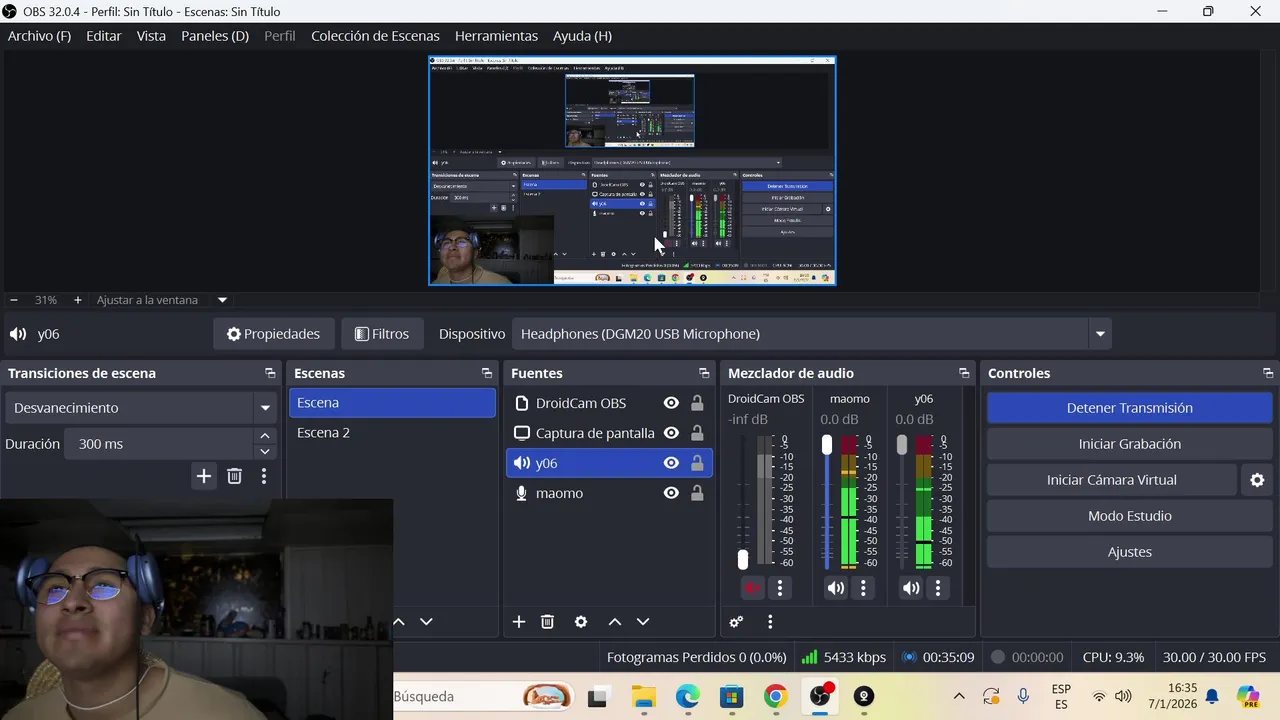This screenshot has width=1280, height=720.
Task: Lock the Captura de pantalla source
Action: click(x=697, y=433)
